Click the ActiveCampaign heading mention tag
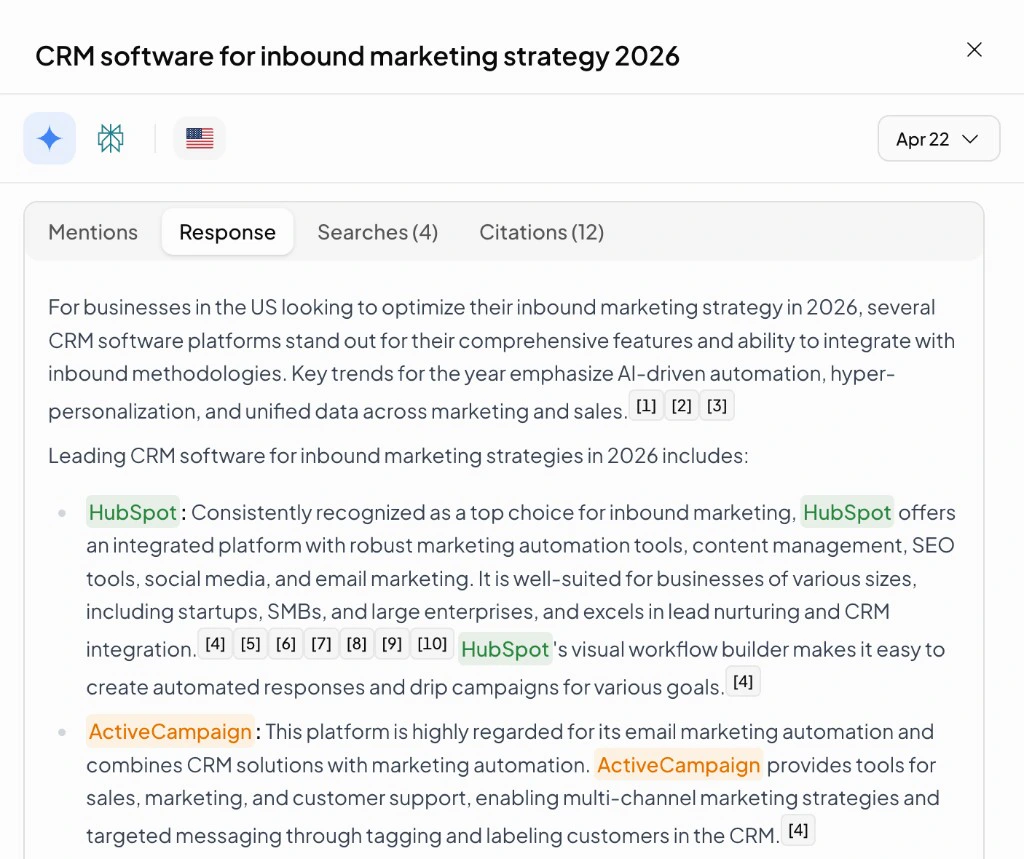This screenshot has width=1024, height=859. [x=170, y=732]
